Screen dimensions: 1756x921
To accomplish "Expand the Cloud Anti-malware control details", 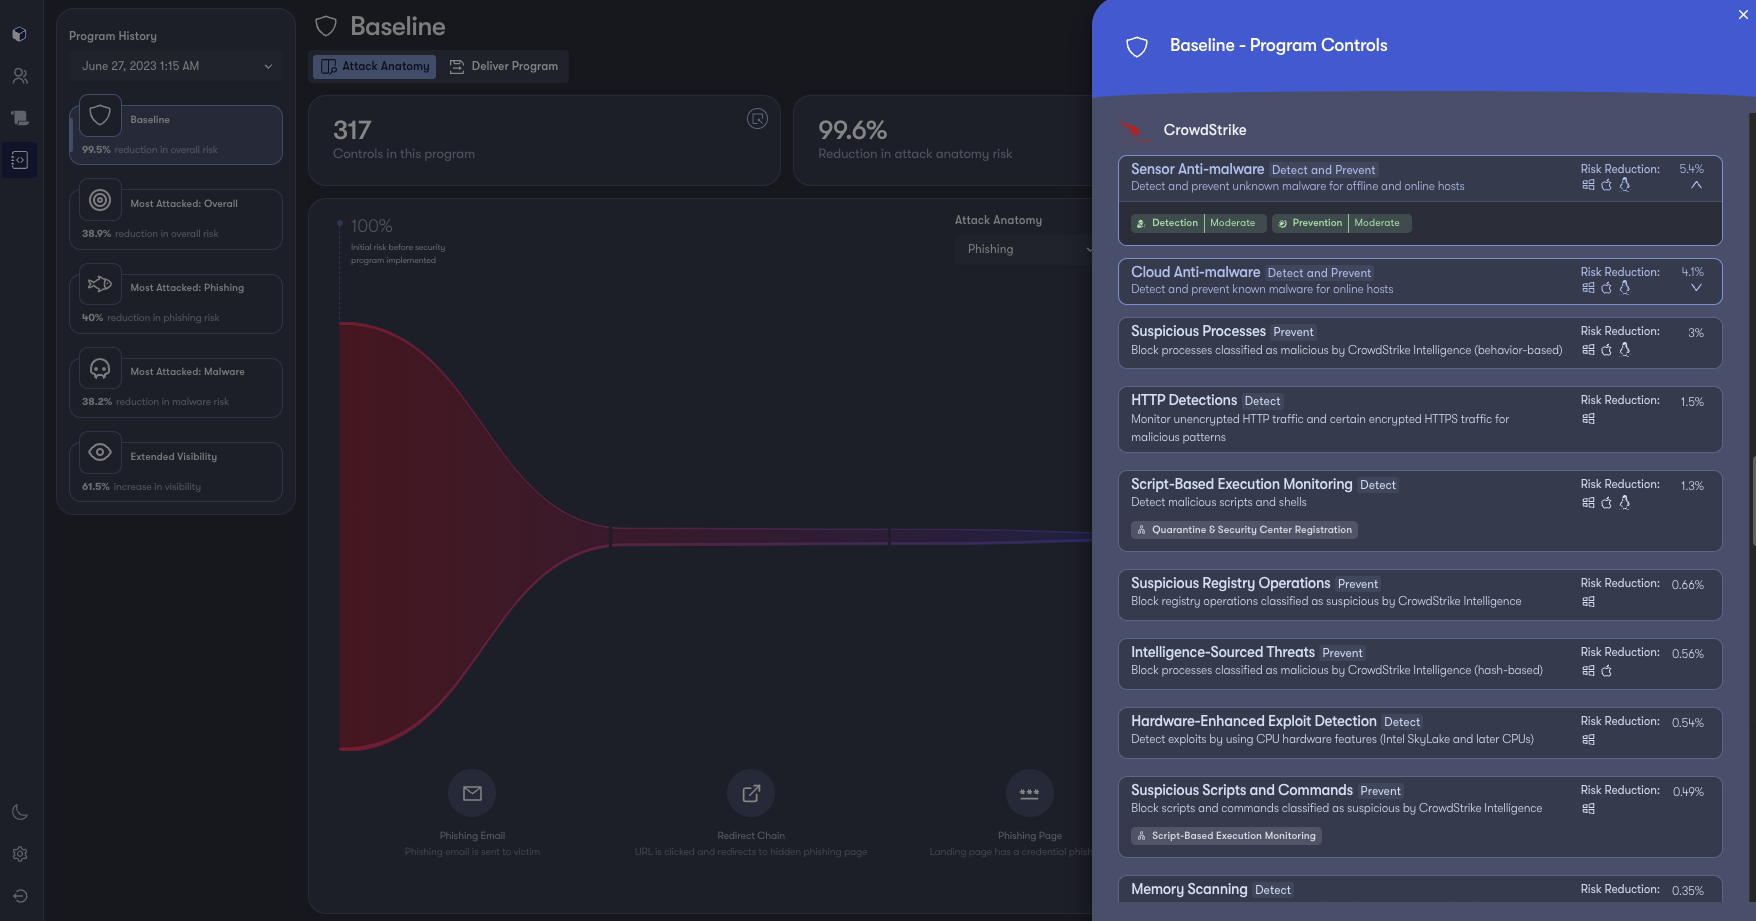I will click(x=1696, y=288).
